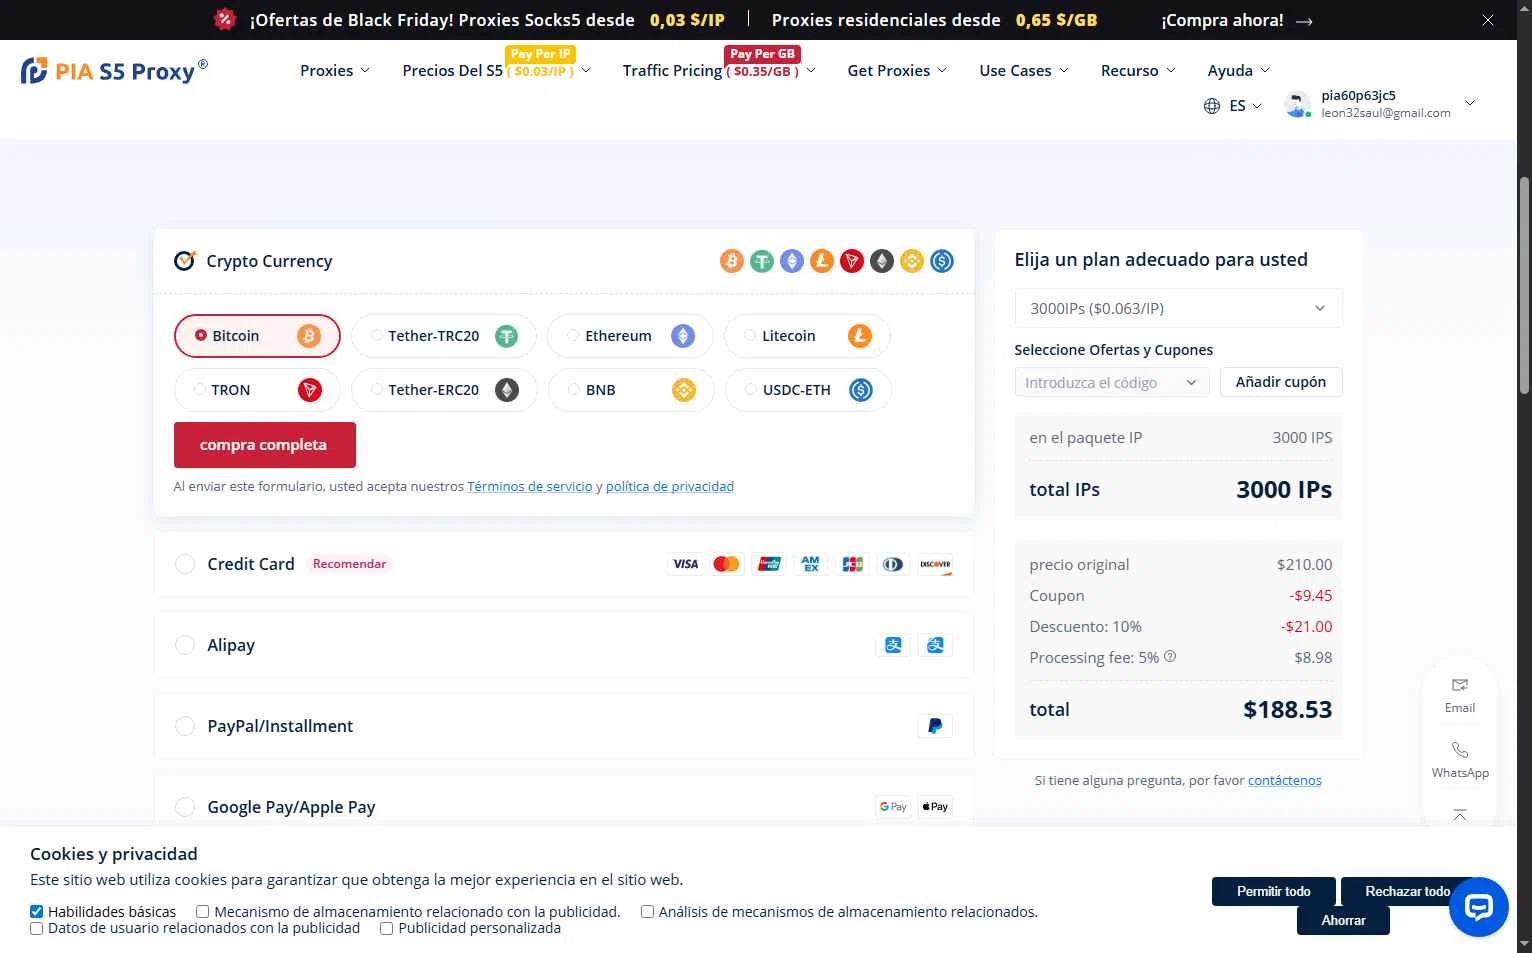Click the Apple Pay icon
The image size is (1532, 953).
coord(935,807)
